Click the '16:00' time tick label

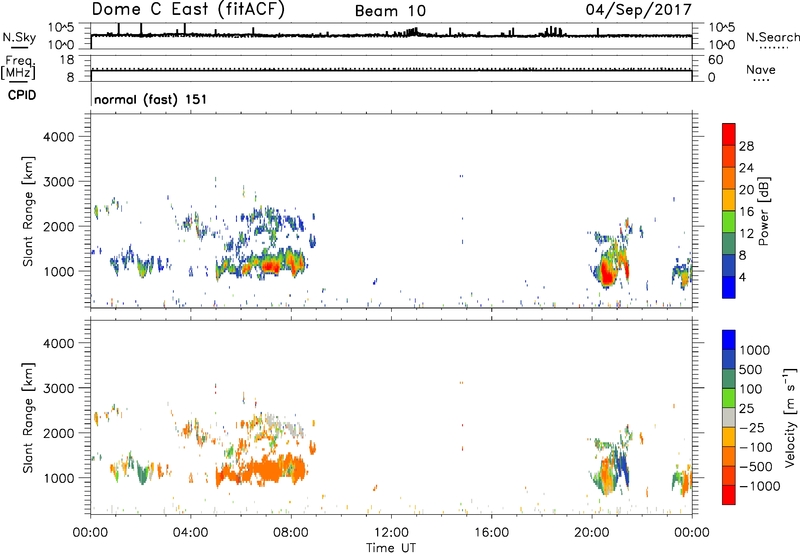491,533
